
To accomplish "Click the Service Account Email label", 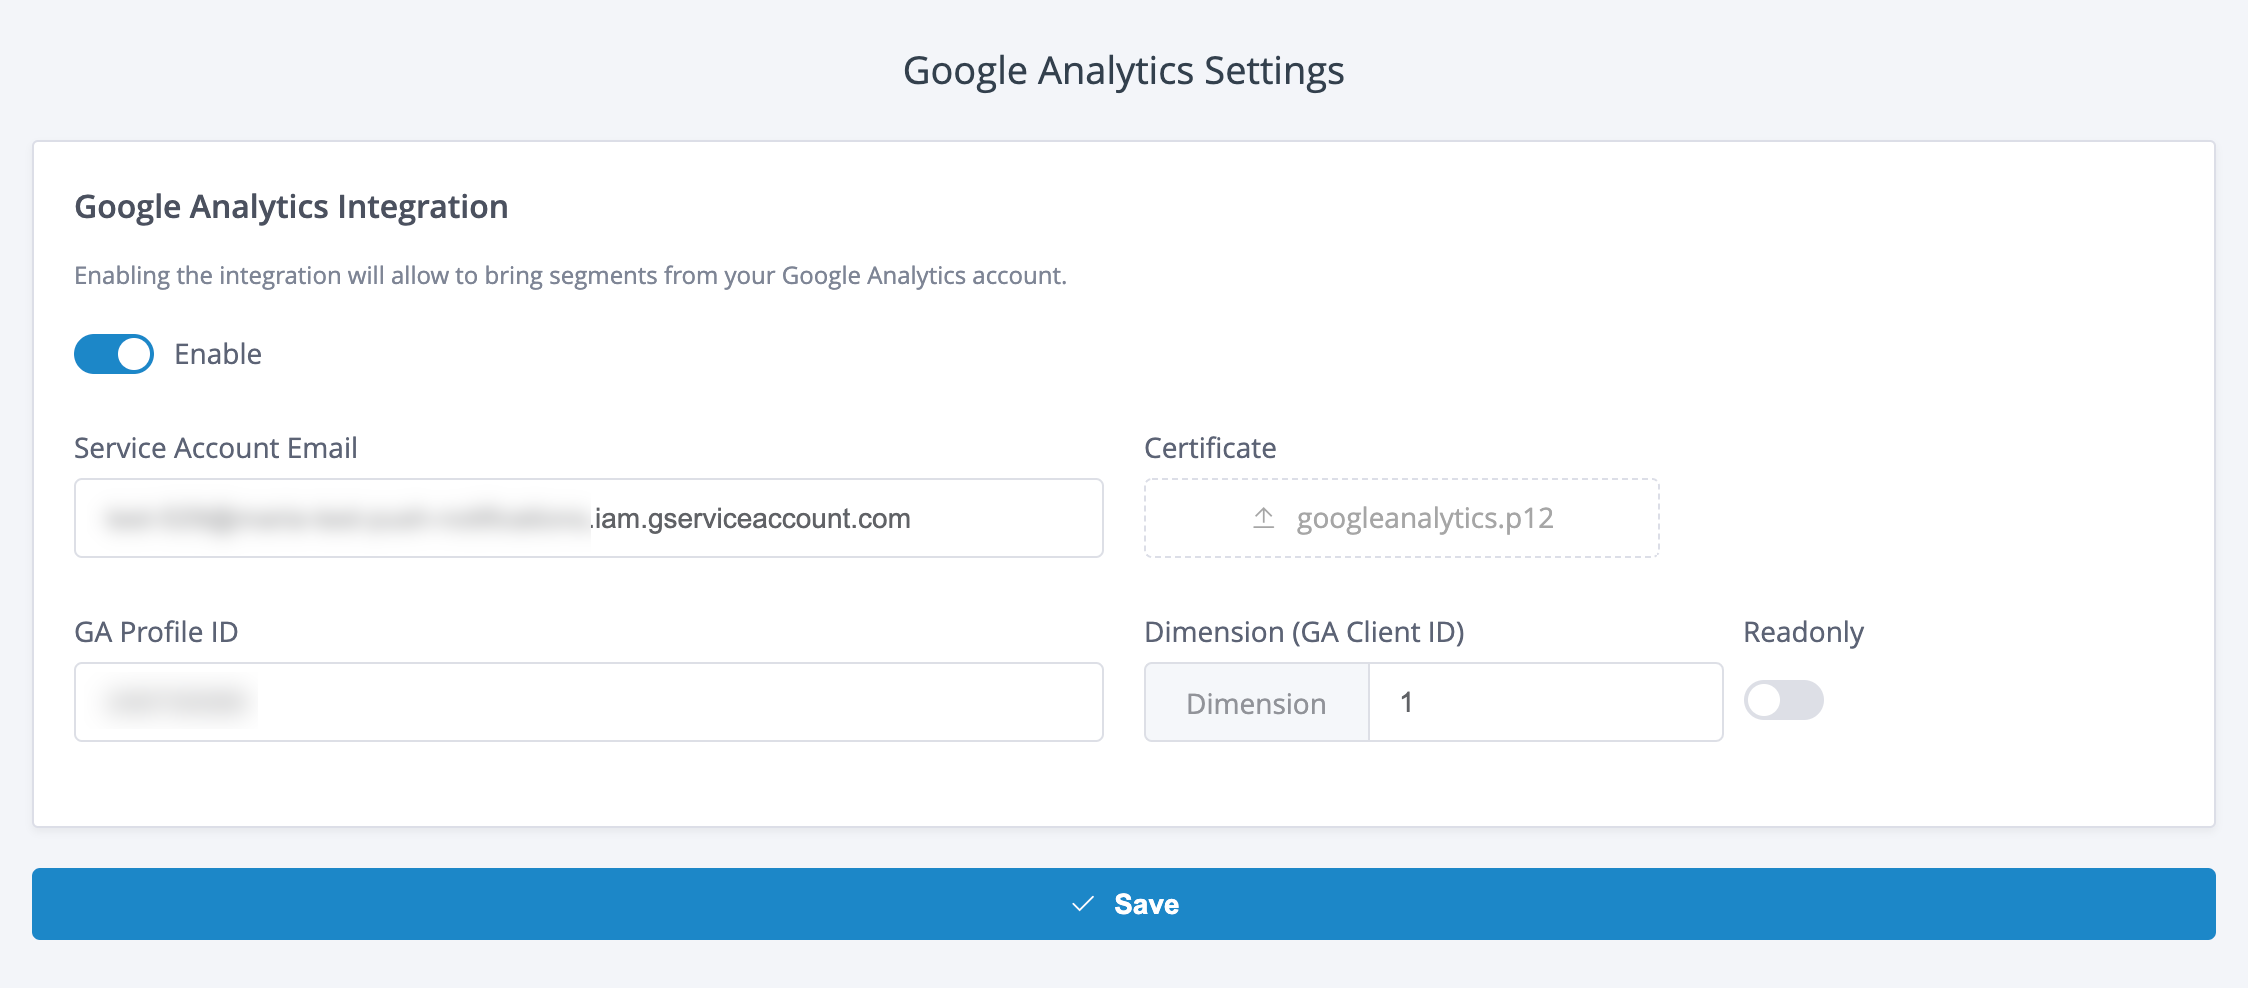I will [x=216, y=448].
